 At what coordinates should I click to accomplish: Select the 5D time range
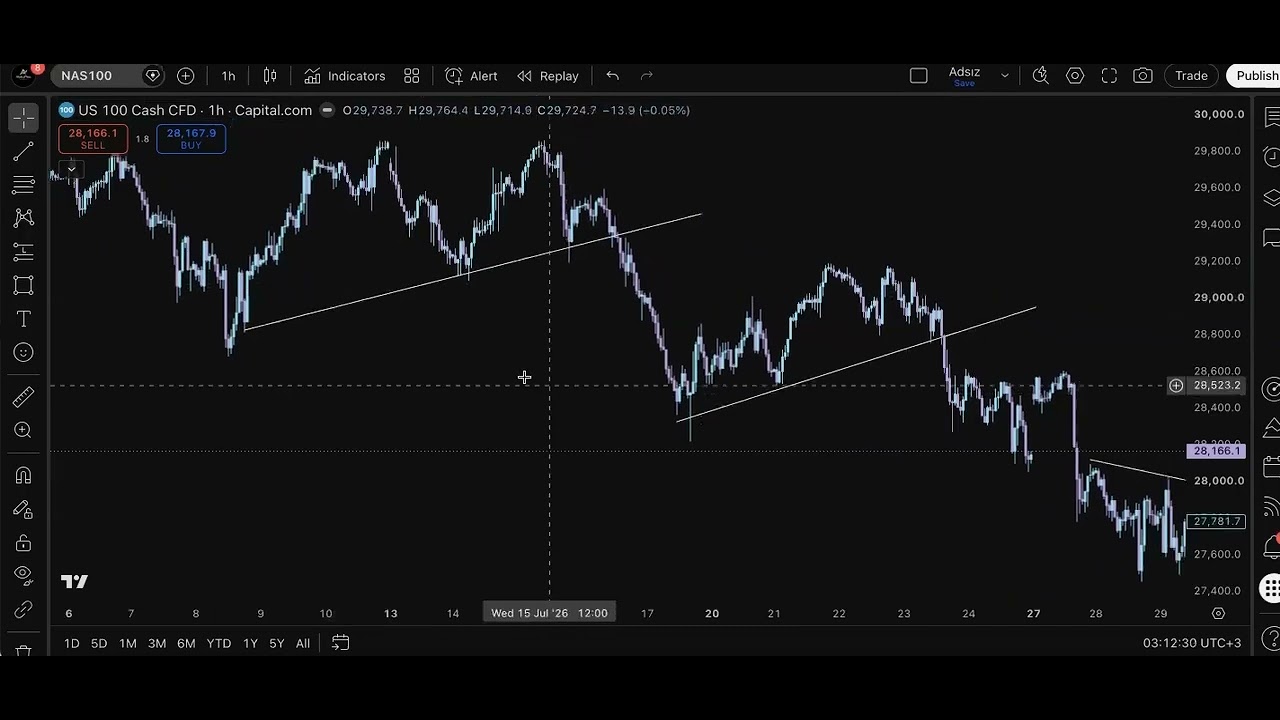tap(99, 643)
